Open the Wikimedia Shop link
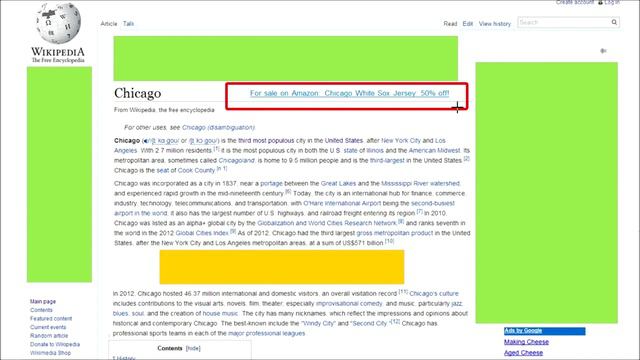Image resolution: width=640 pixels, height=360 pixels. (50, 353)
